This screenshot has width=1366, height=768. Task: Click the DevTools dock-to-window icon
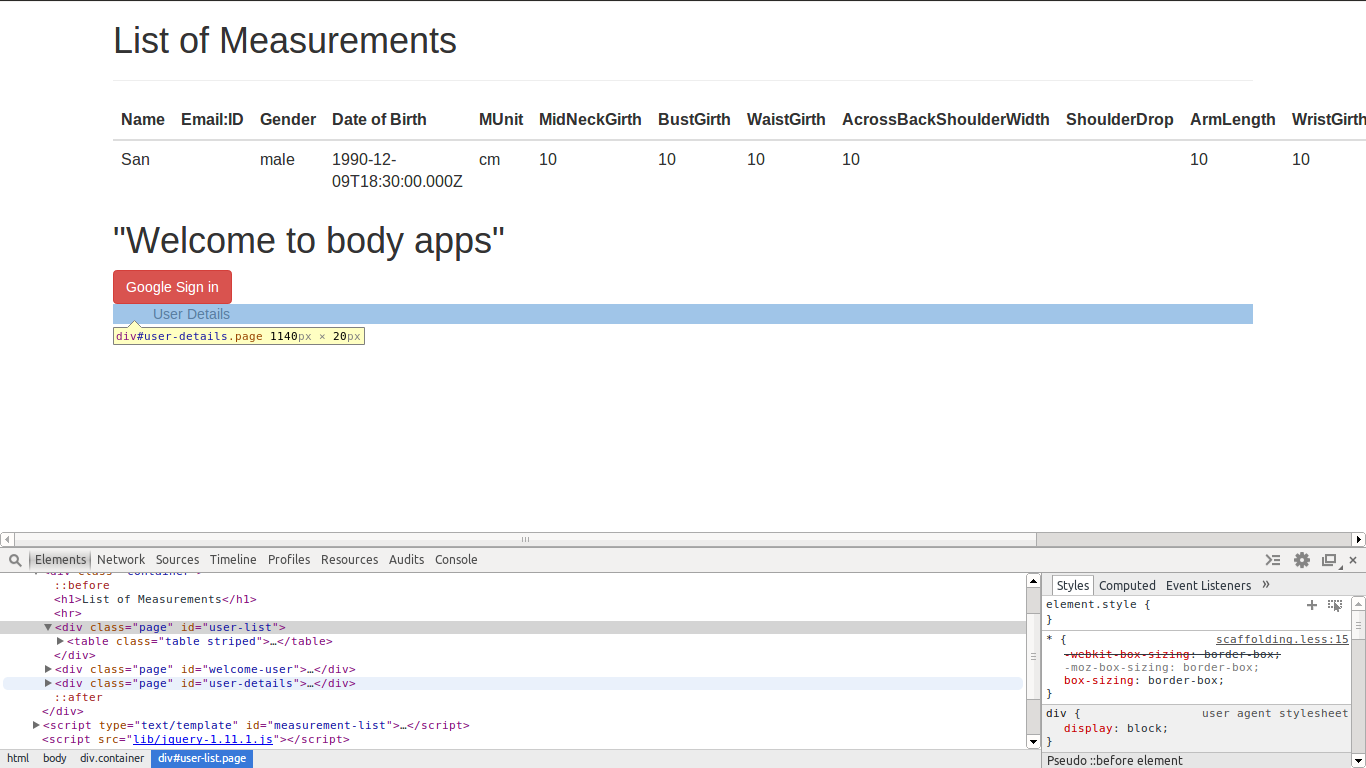(1329, 560)
